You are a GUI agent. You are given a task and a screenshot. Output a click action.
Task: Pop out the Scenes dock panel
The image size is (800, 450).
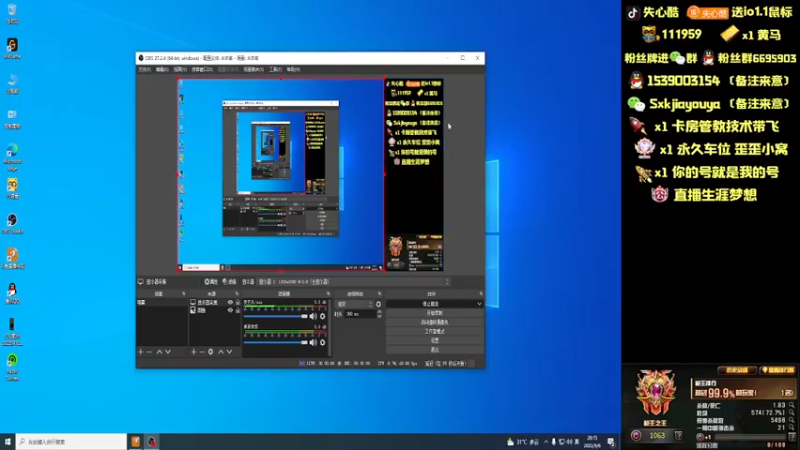pos(184,294)
